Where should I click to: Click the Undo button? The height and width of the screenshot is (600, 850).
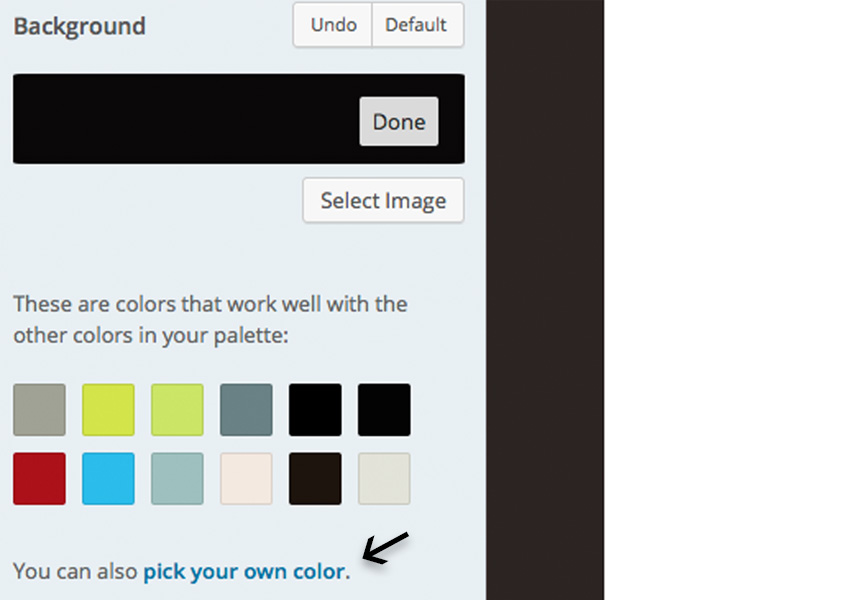(332, 25)
